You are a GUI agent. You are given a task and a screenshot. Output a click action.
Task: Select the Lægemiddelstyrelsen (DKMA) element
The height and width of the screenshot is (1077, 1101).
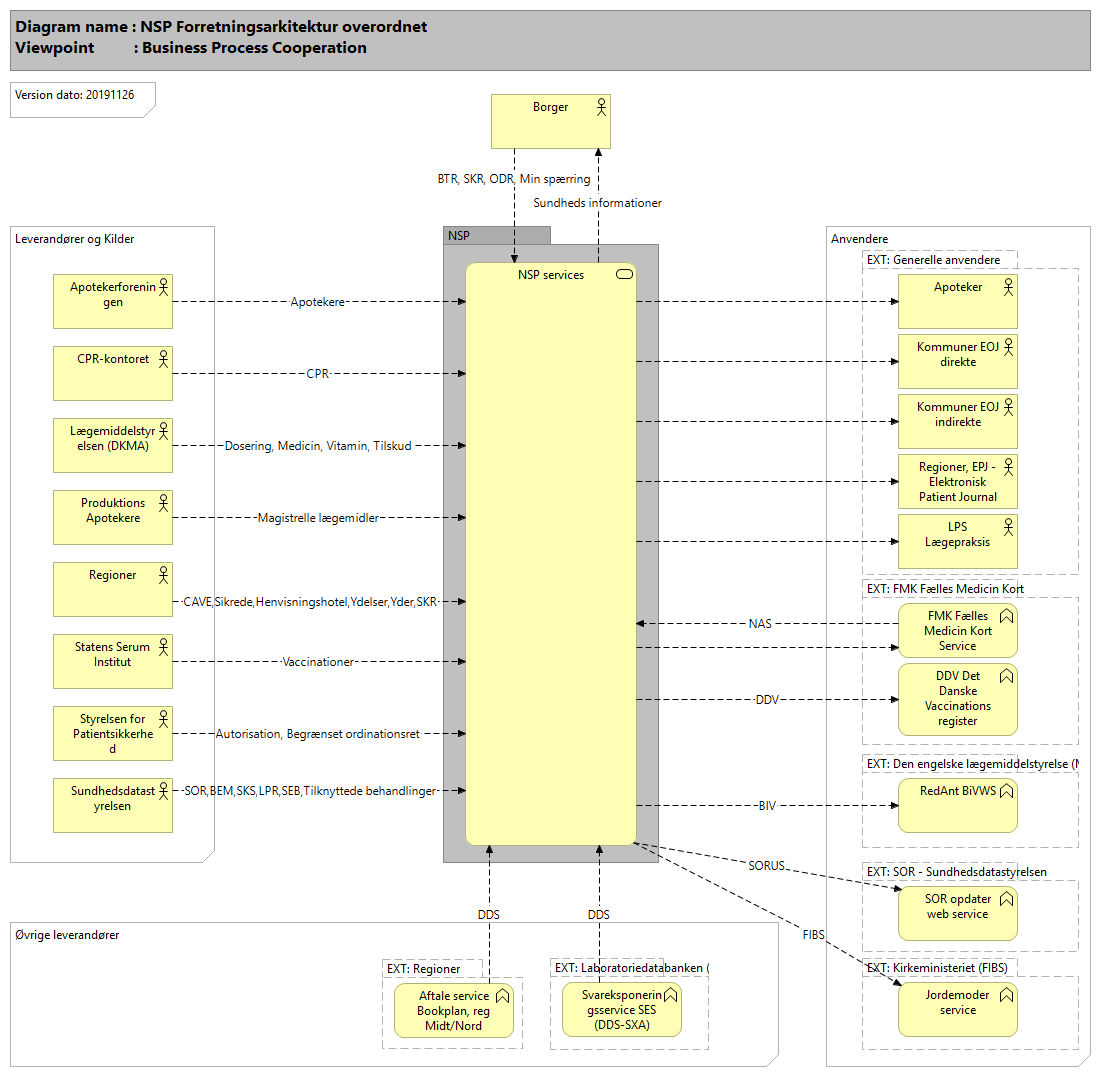click(x=113, y=446)
